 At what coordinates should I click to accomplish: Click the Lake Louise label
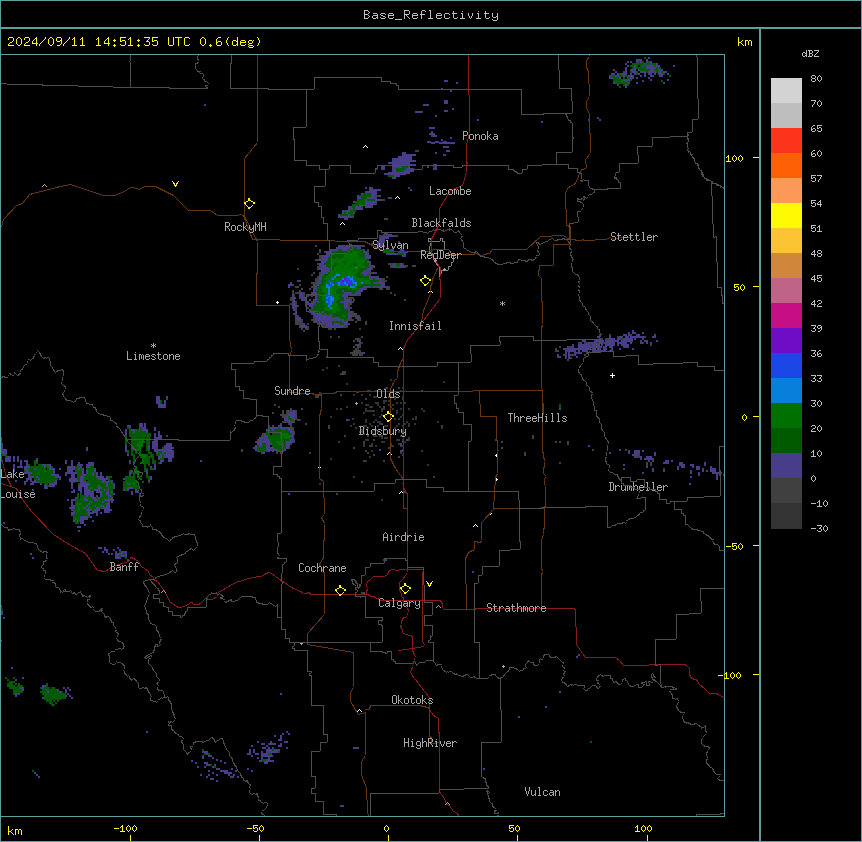coord(18,484)
